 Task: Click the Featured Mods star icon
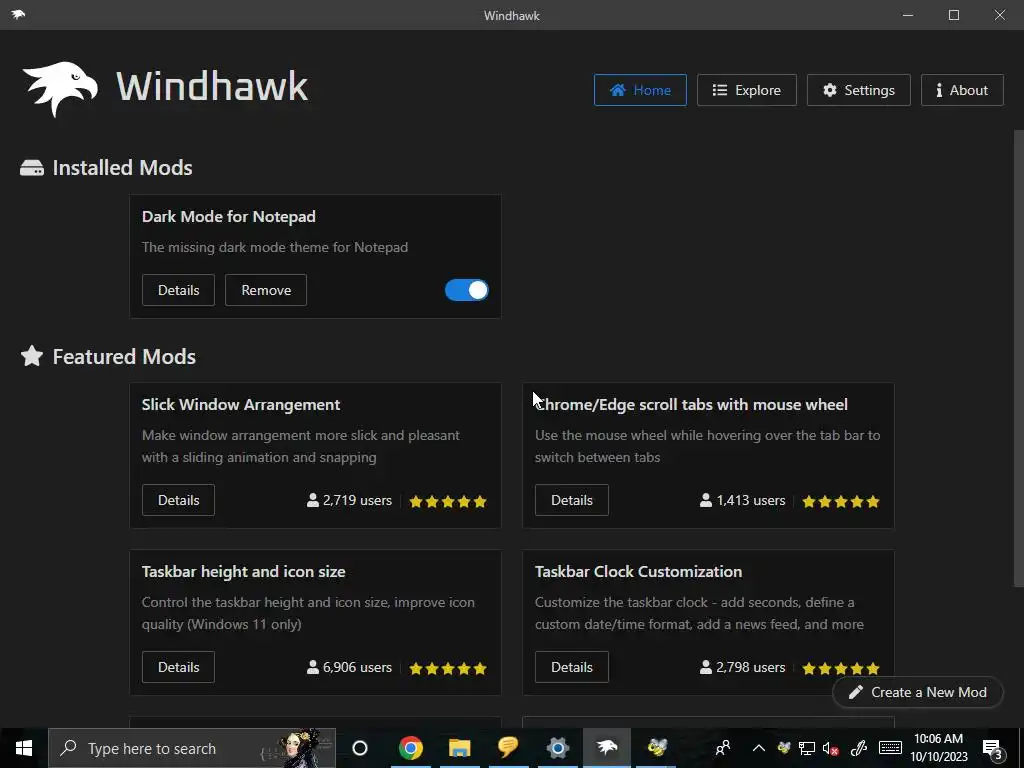click(x=32, y=356)
